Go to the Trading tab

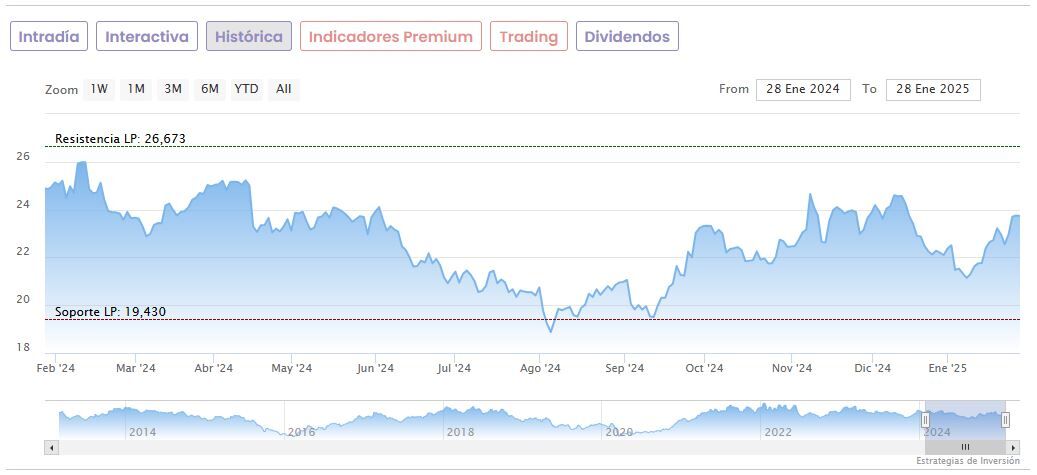(x=529, y=37)
